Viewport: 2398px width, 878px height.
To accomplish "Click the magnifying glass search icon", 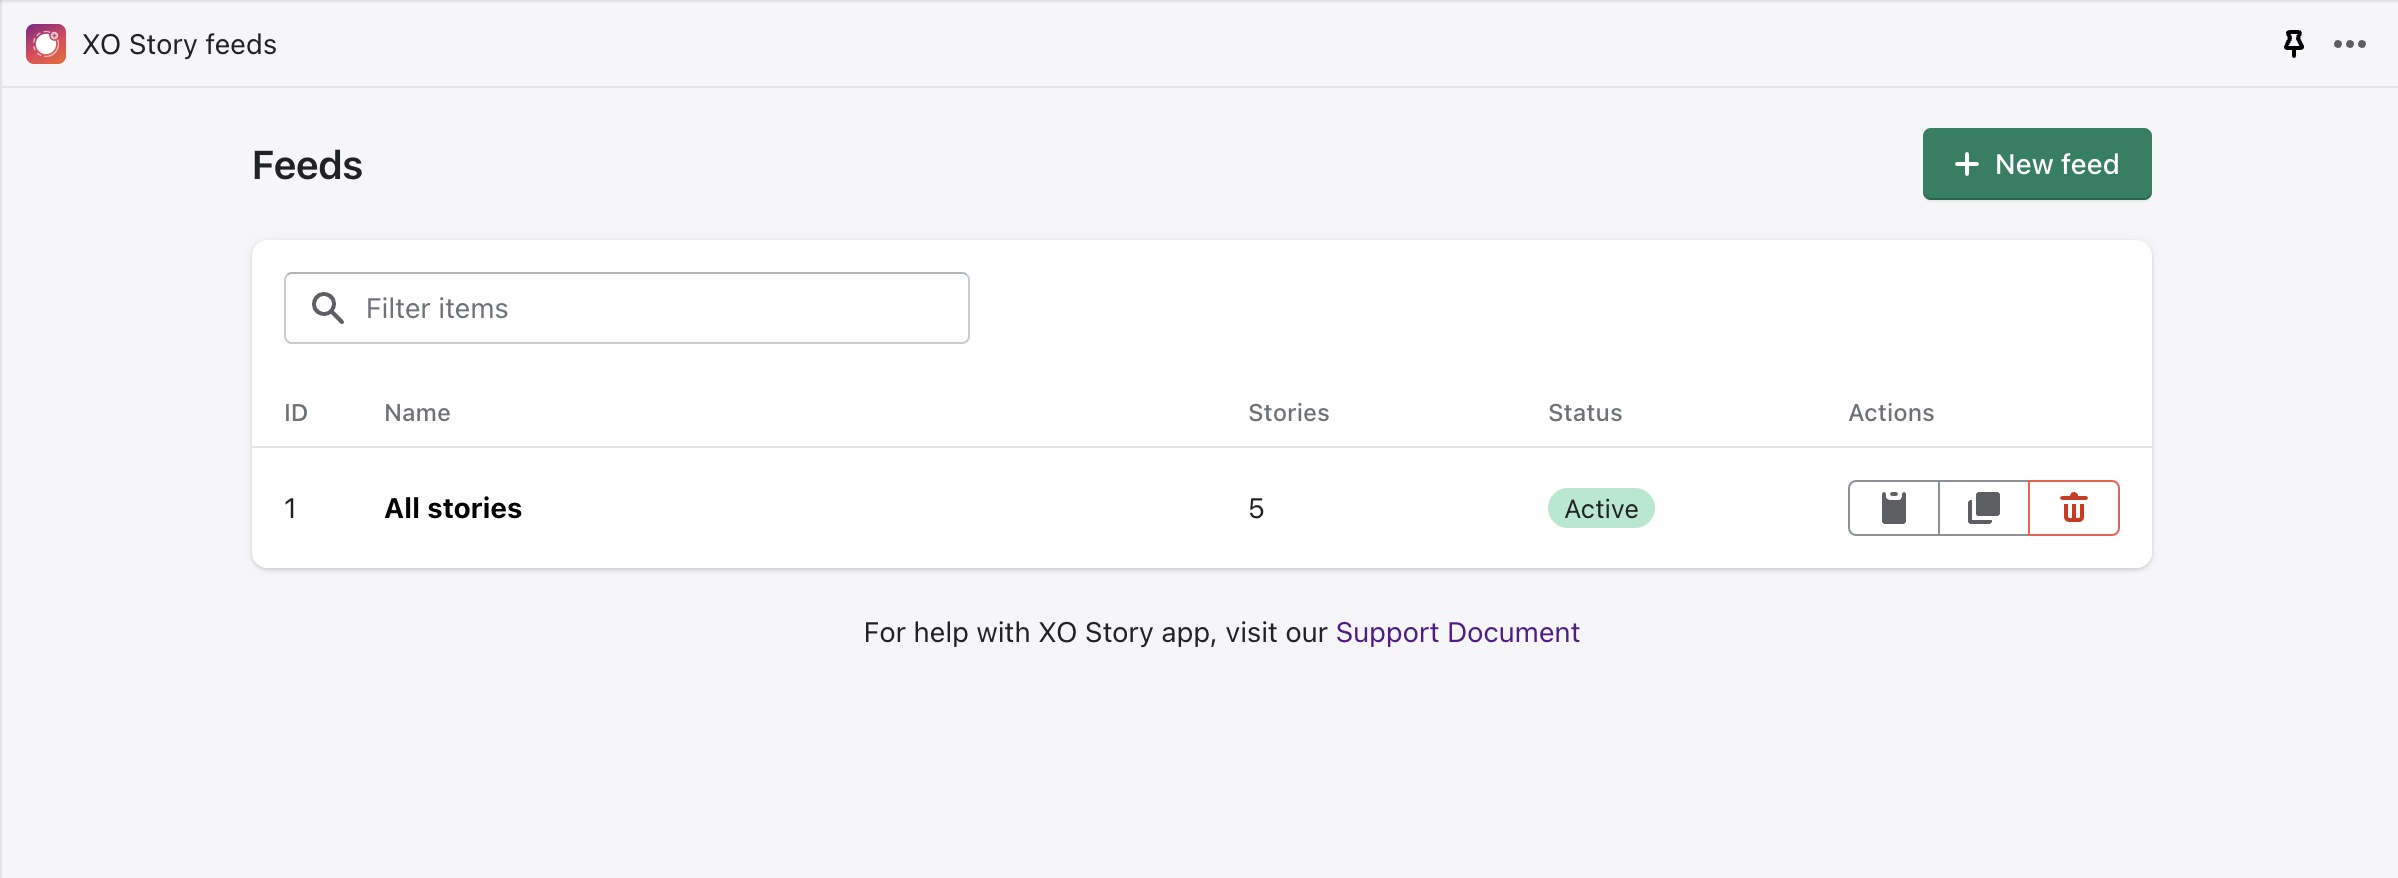I will [328, 308].
